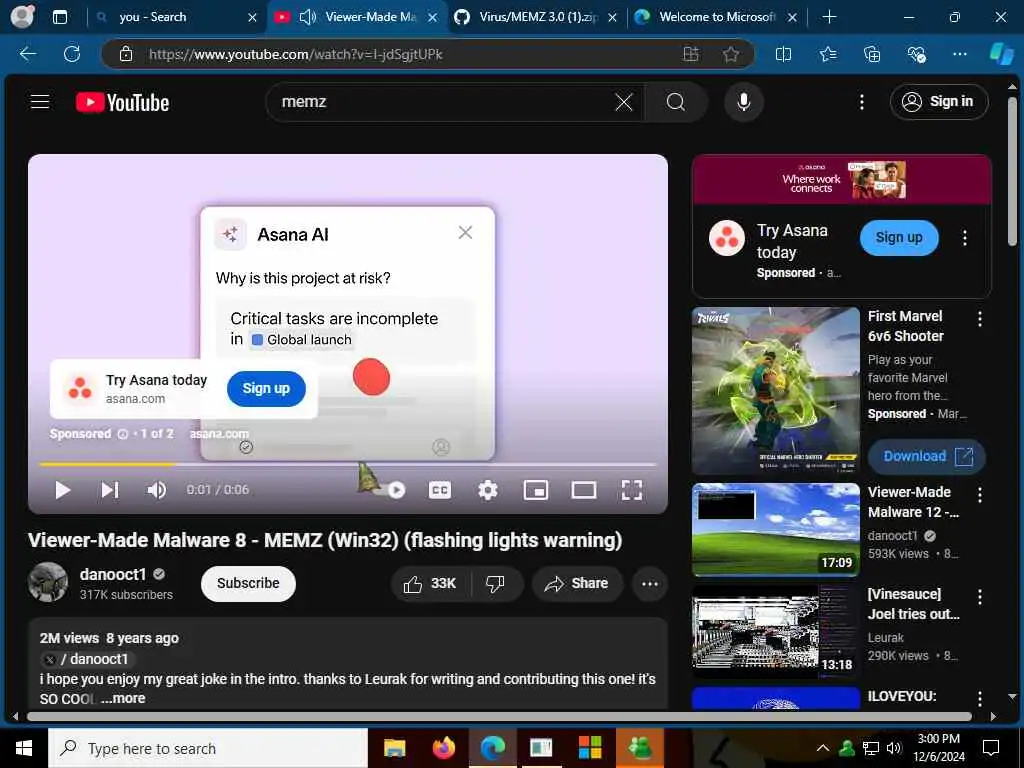
Task: Open Vinesauce Joel tries out video
Action: click(776, 632)
